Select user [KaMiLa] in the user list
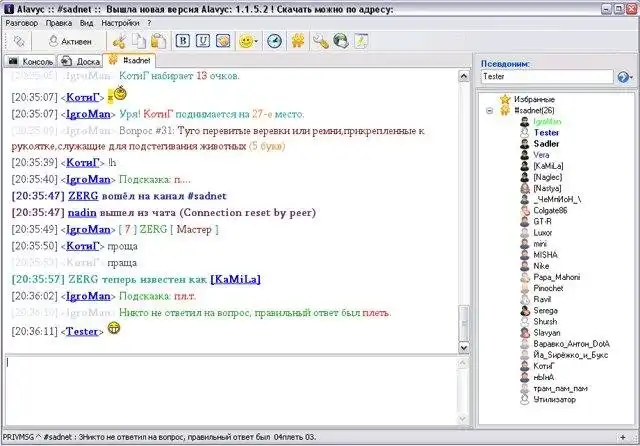Screen dimensions: 640x446 [x=548, y=166]
